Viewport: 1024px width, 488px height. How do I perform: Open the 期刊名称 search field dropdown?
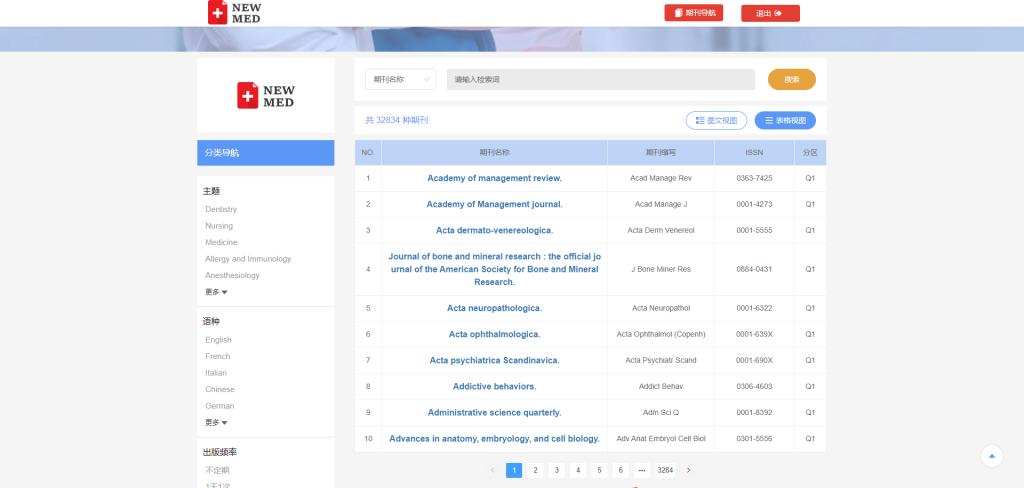400,79
